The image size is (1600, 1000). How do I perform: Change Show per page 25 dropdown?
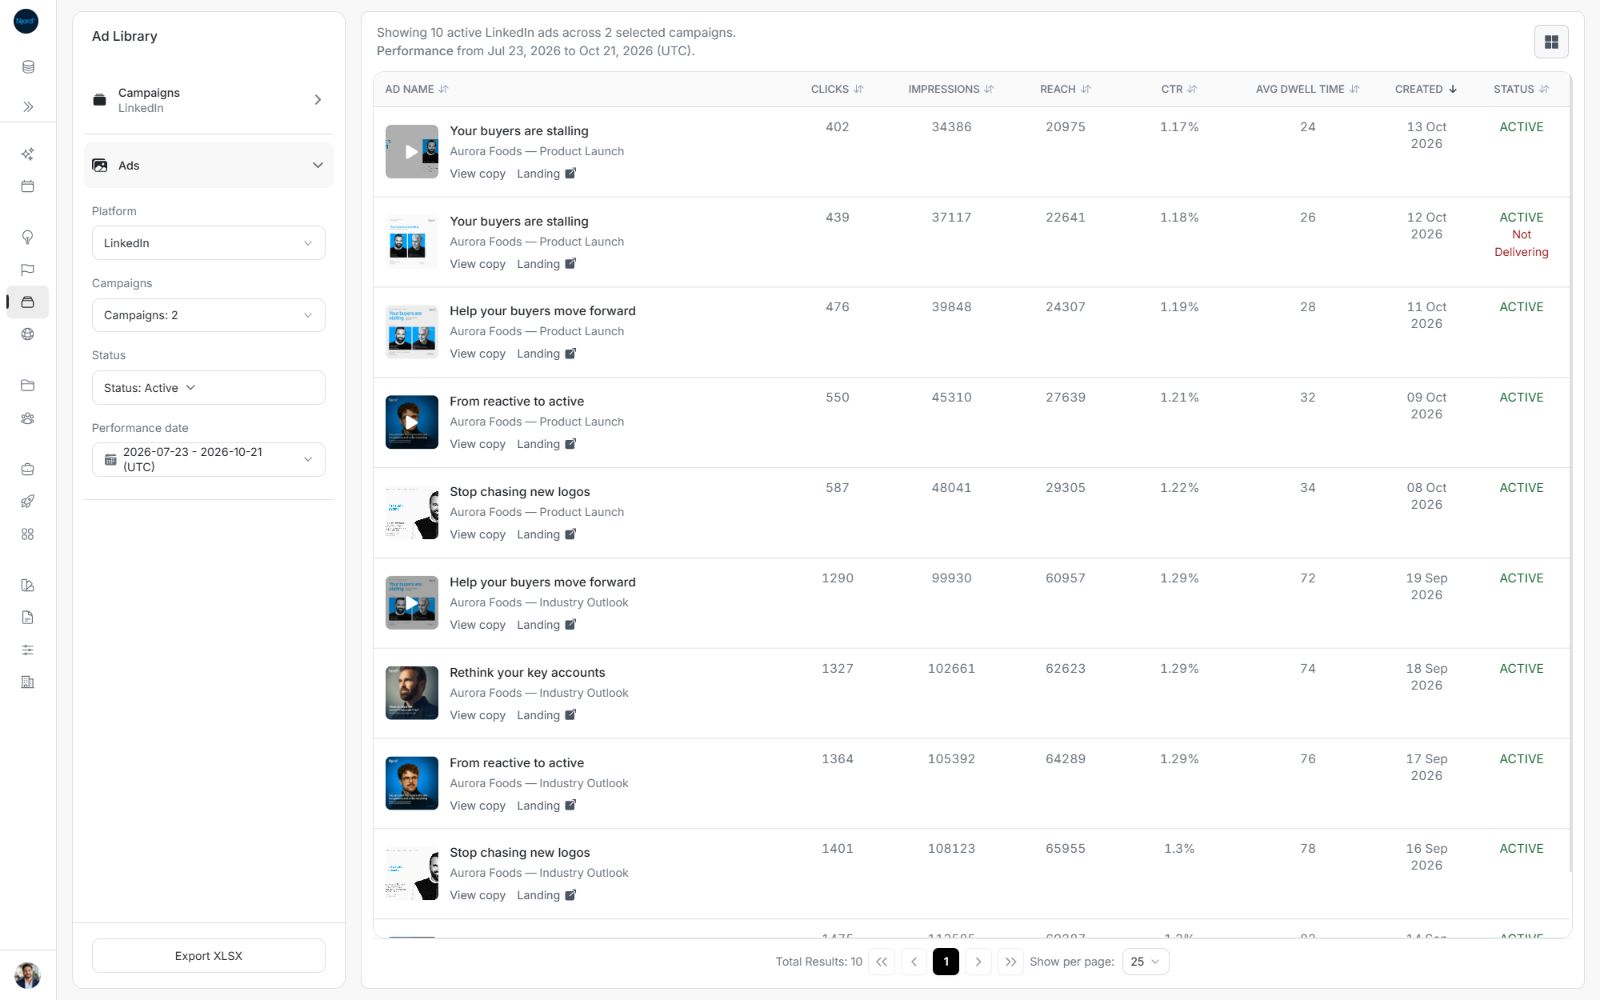pos(1145,962)
